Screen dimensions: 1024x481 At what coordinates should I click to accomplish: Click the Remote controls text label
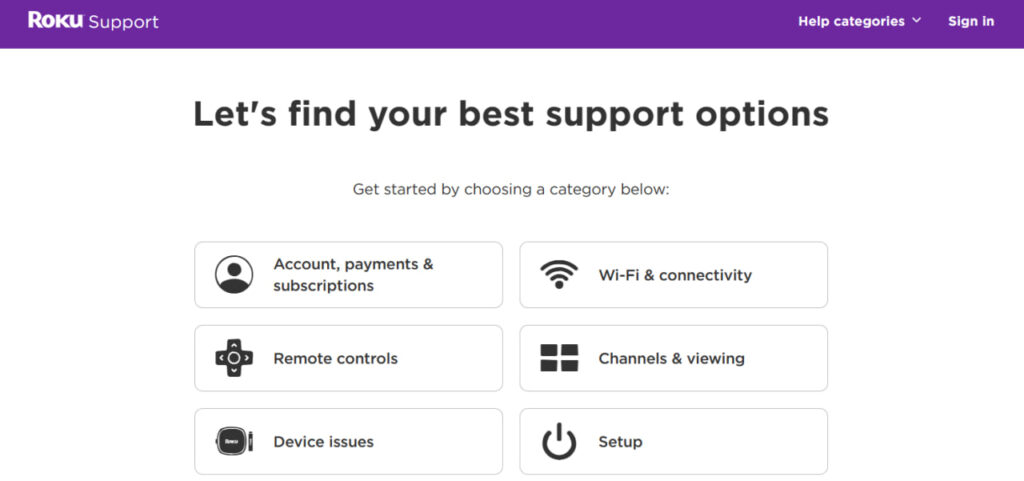click(336, 358)
